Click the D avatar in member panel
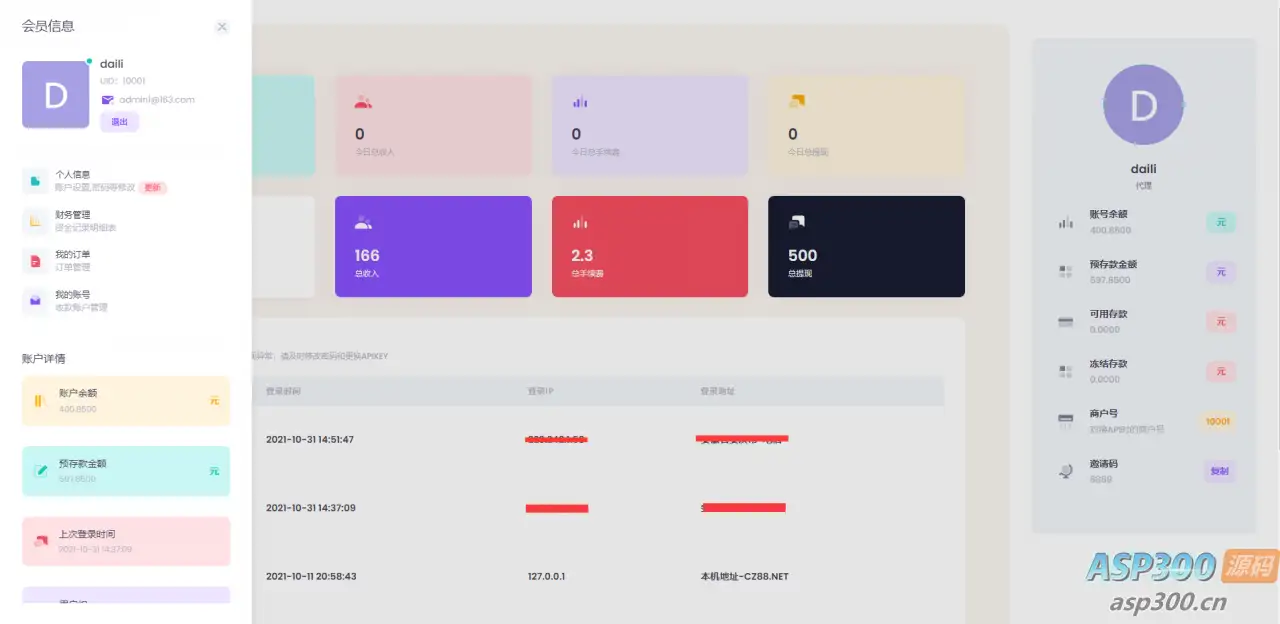Screen dimensions: 1280x624 (56, 95)
